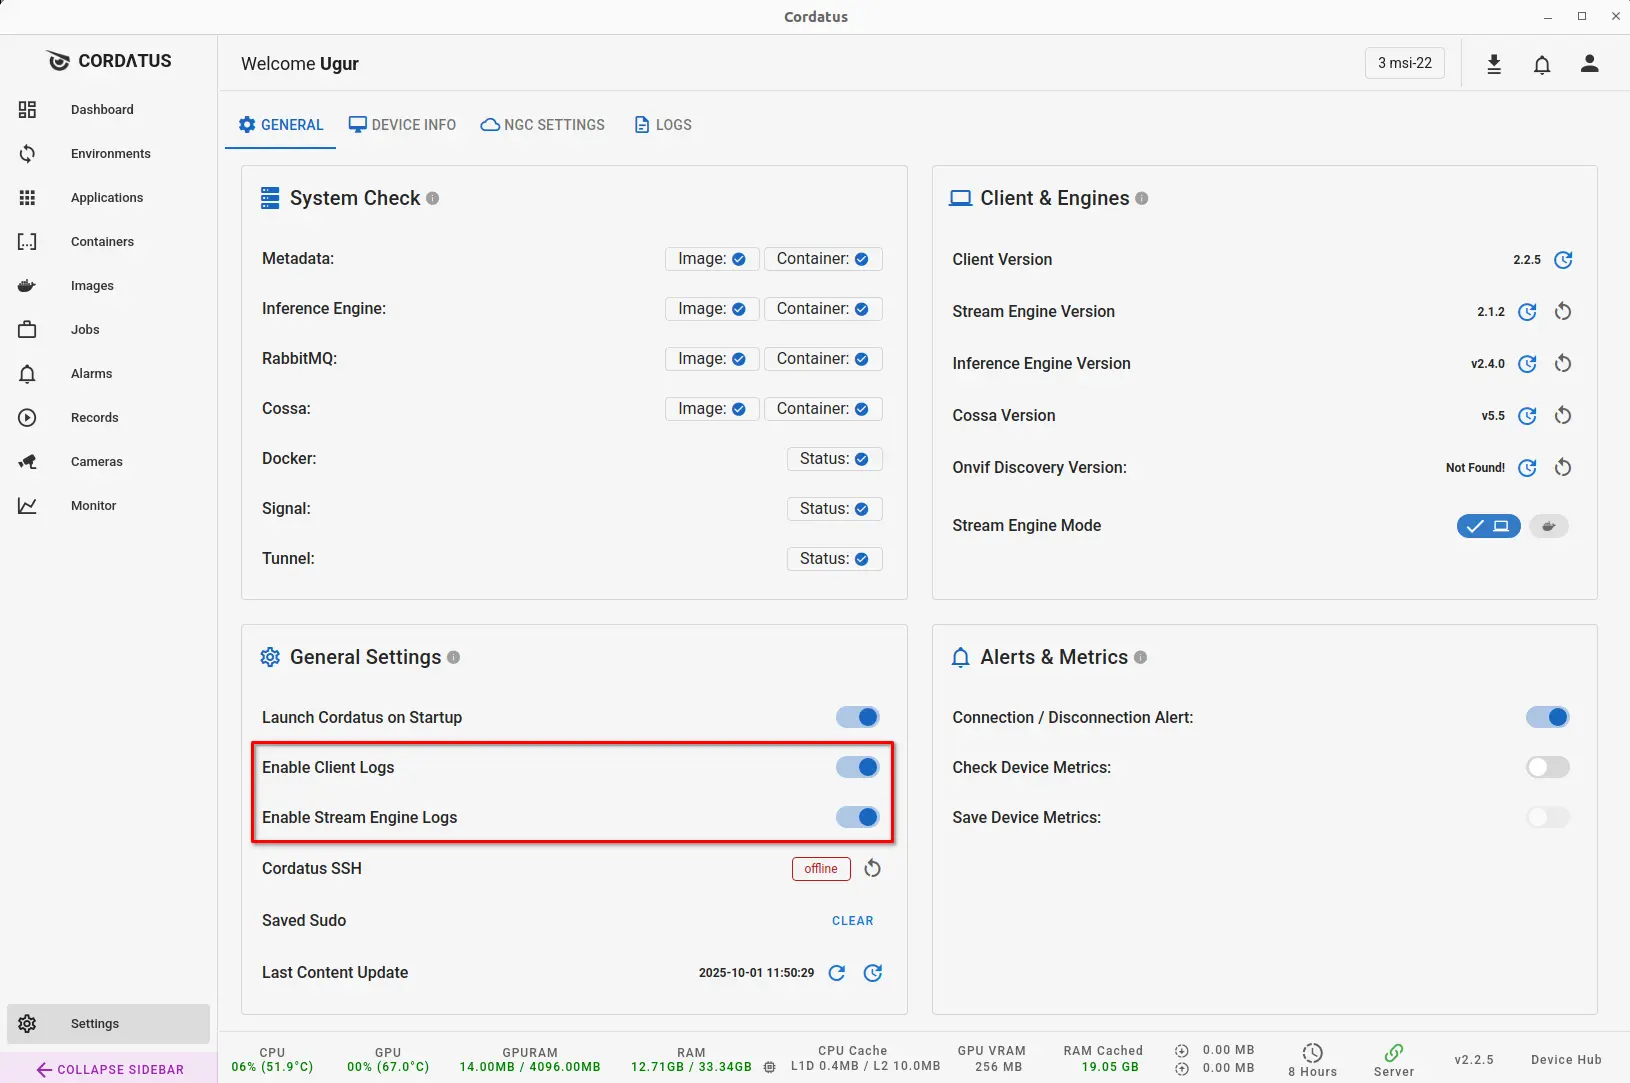The height and width of the screenshot is (1083, 1630).
Task: Open the notifications bell icon
Action: (1542, 64)
